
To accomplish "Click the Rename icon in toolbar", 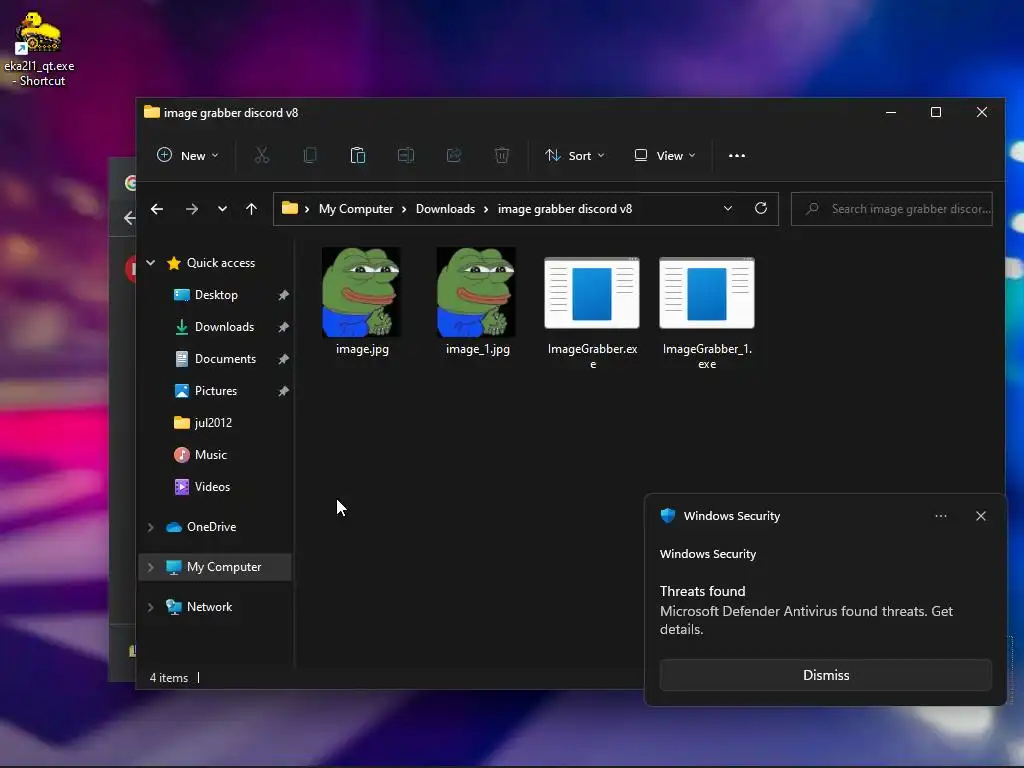I will pos(406,155).
